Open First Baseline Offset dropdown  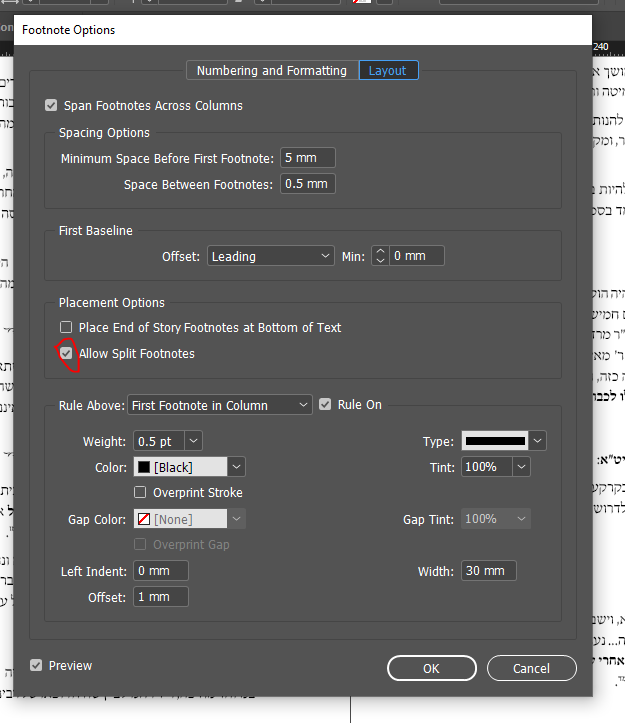(271, 256)
